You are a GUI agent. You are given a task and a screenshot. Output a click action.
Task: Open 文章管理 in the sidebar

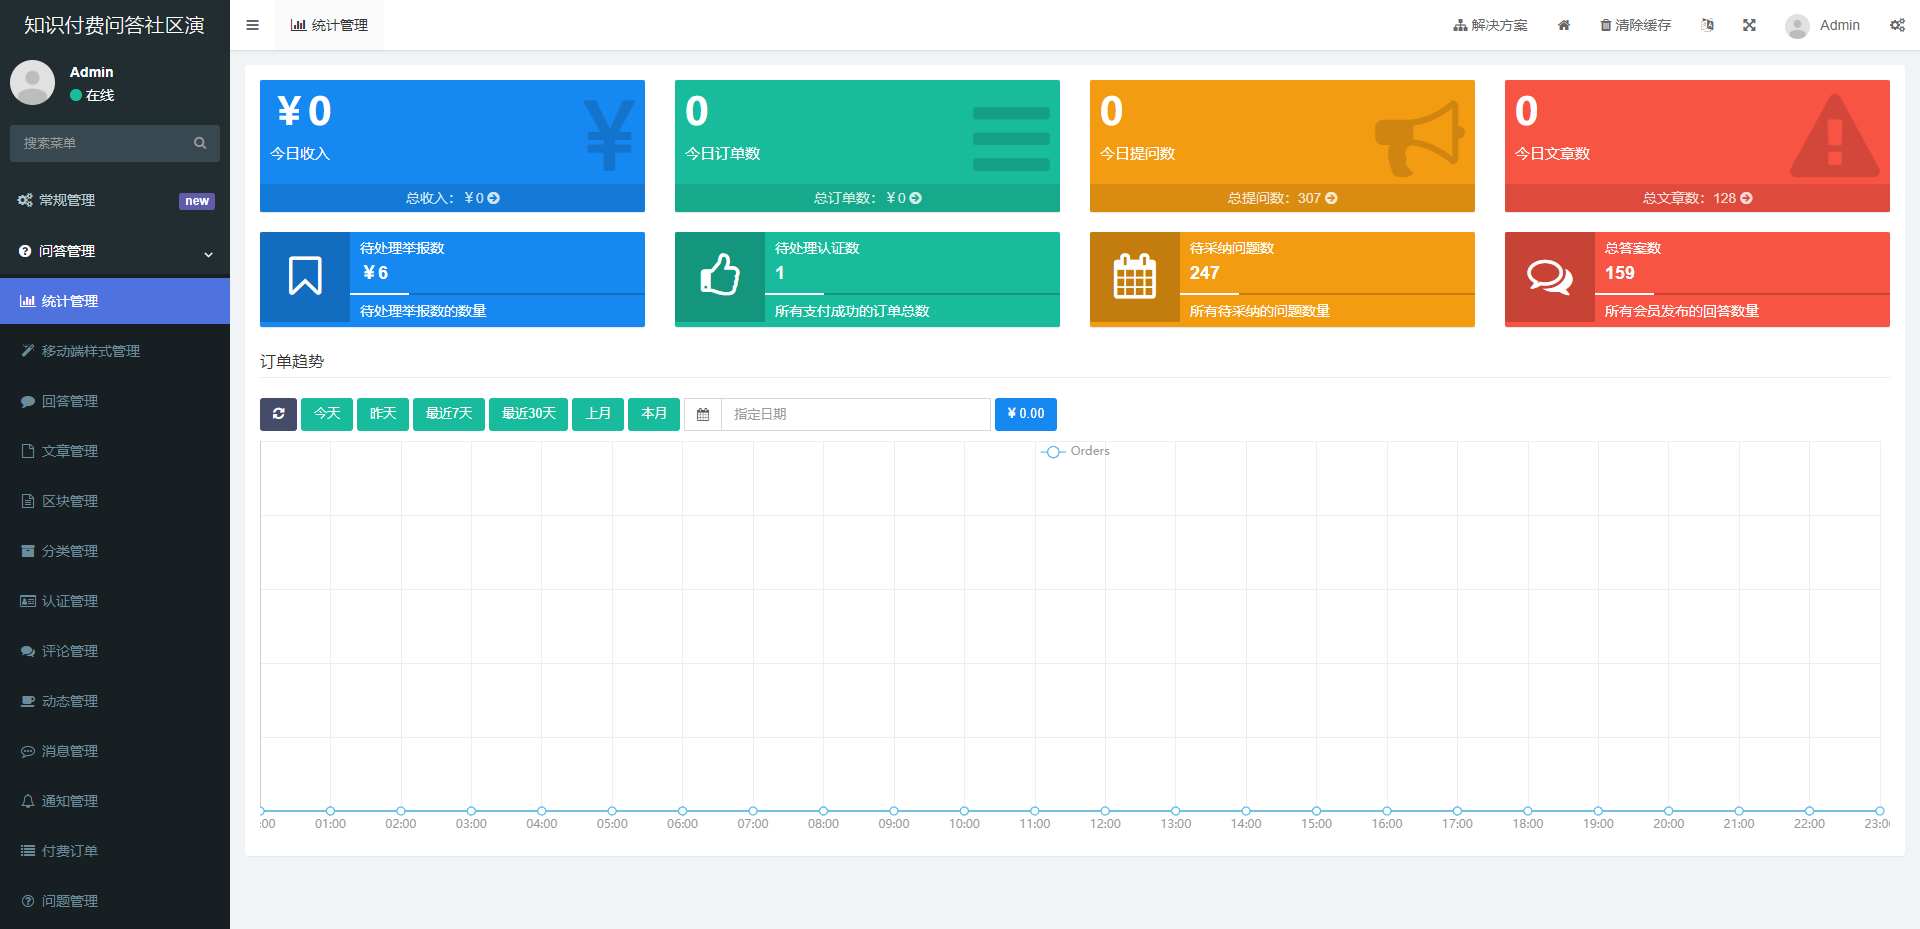[x=70, y=451]
